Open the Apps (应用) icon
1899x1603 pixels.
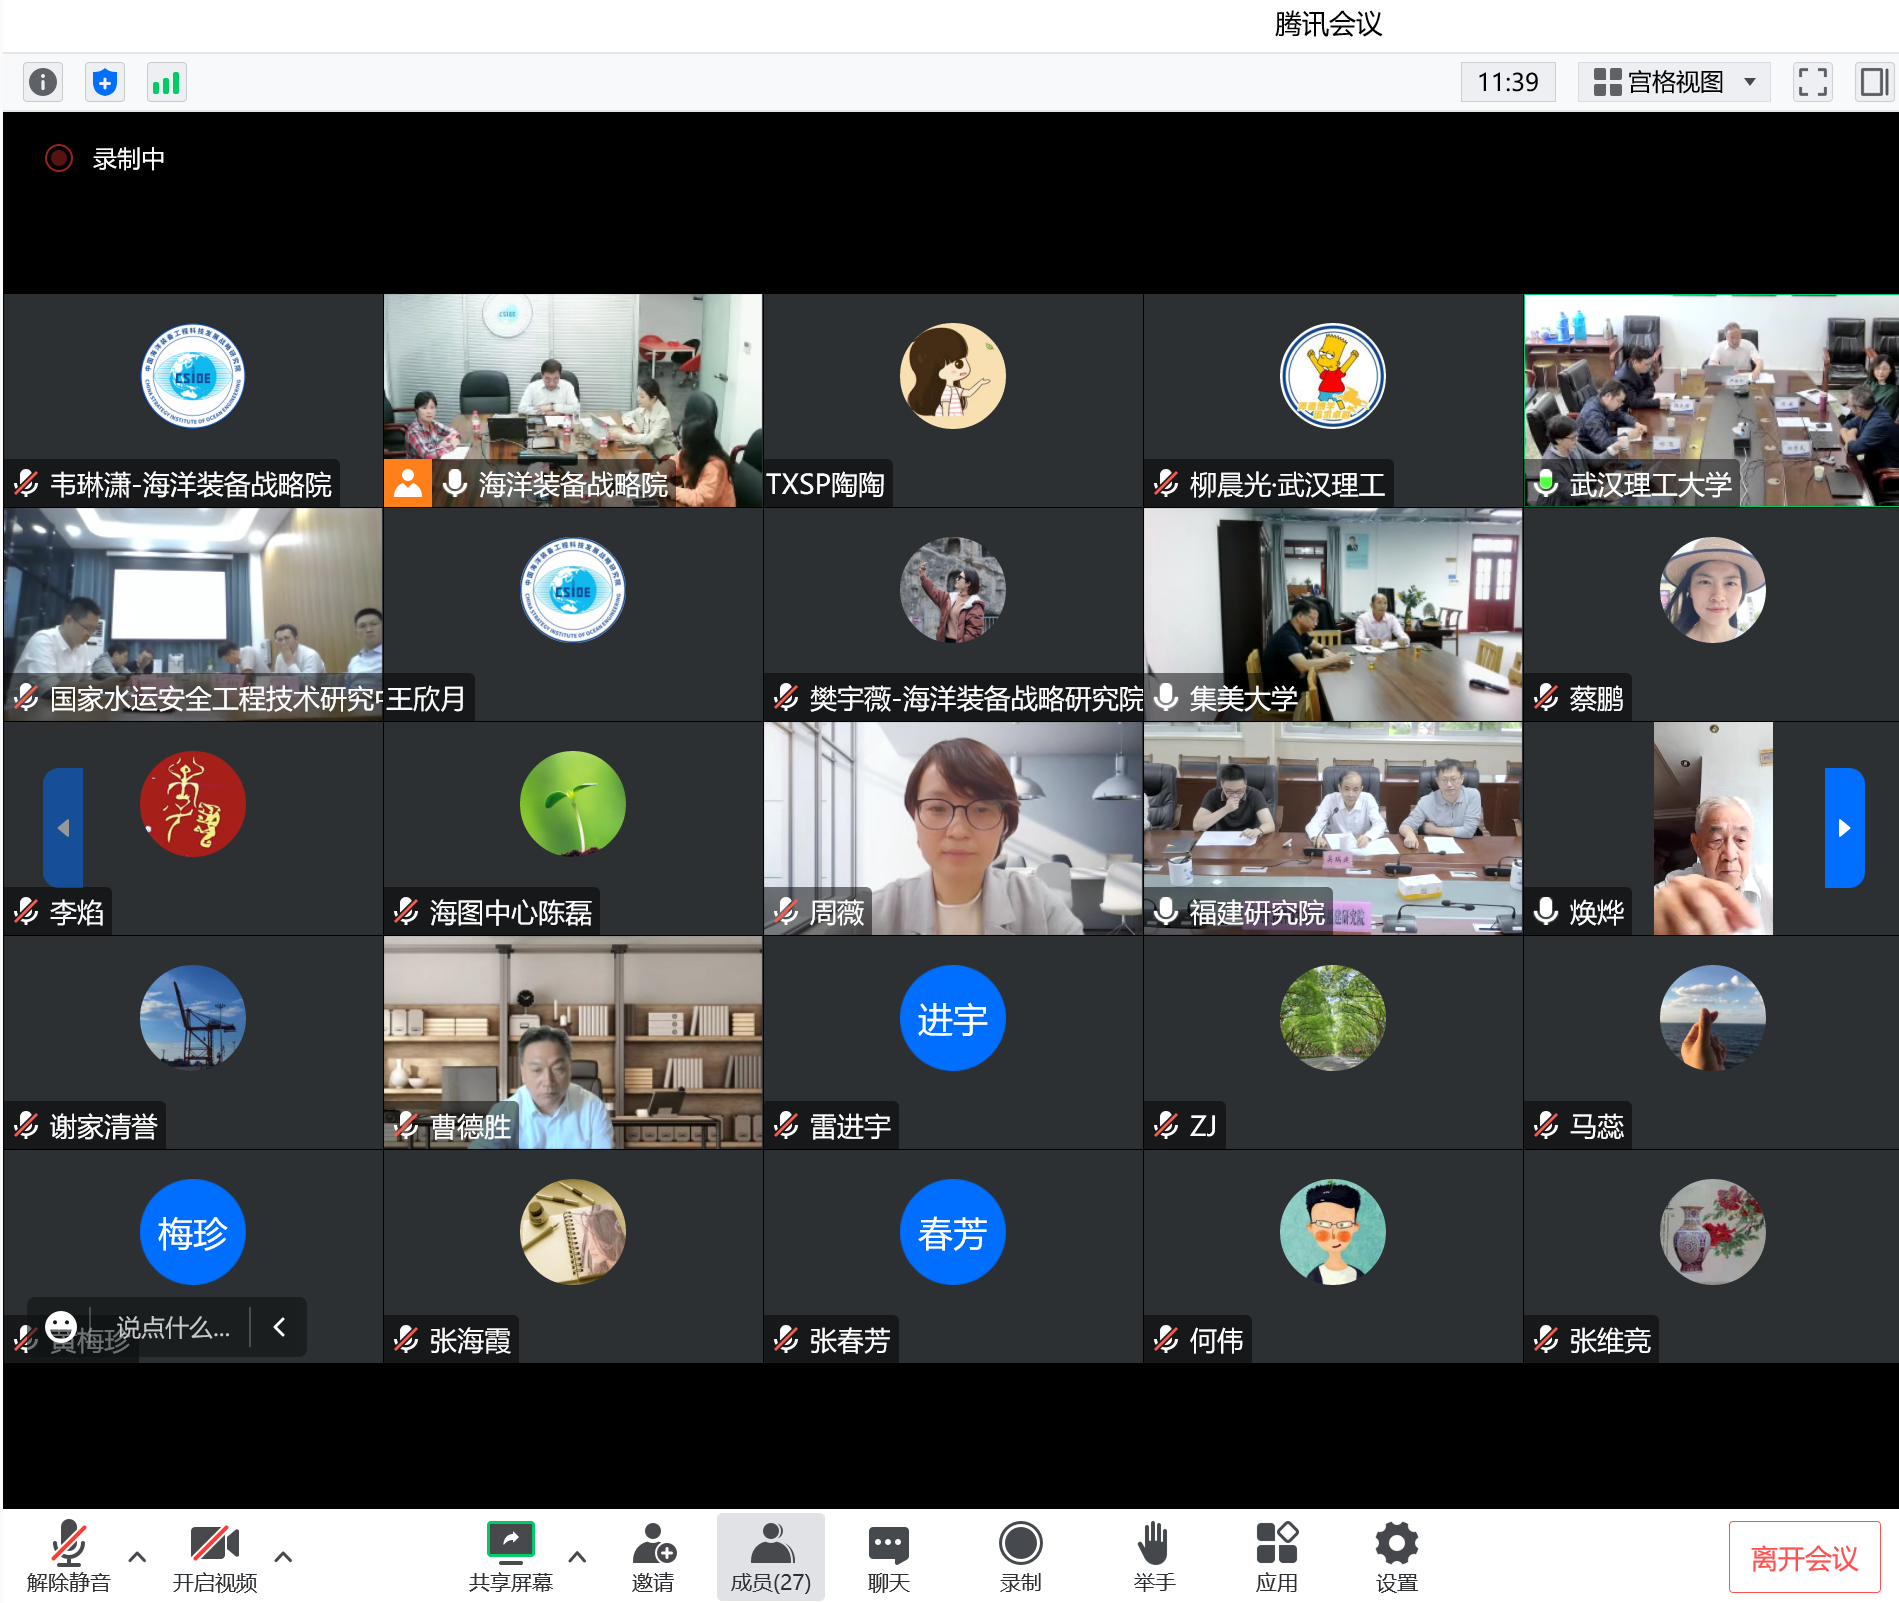tap(1276, 1556)
